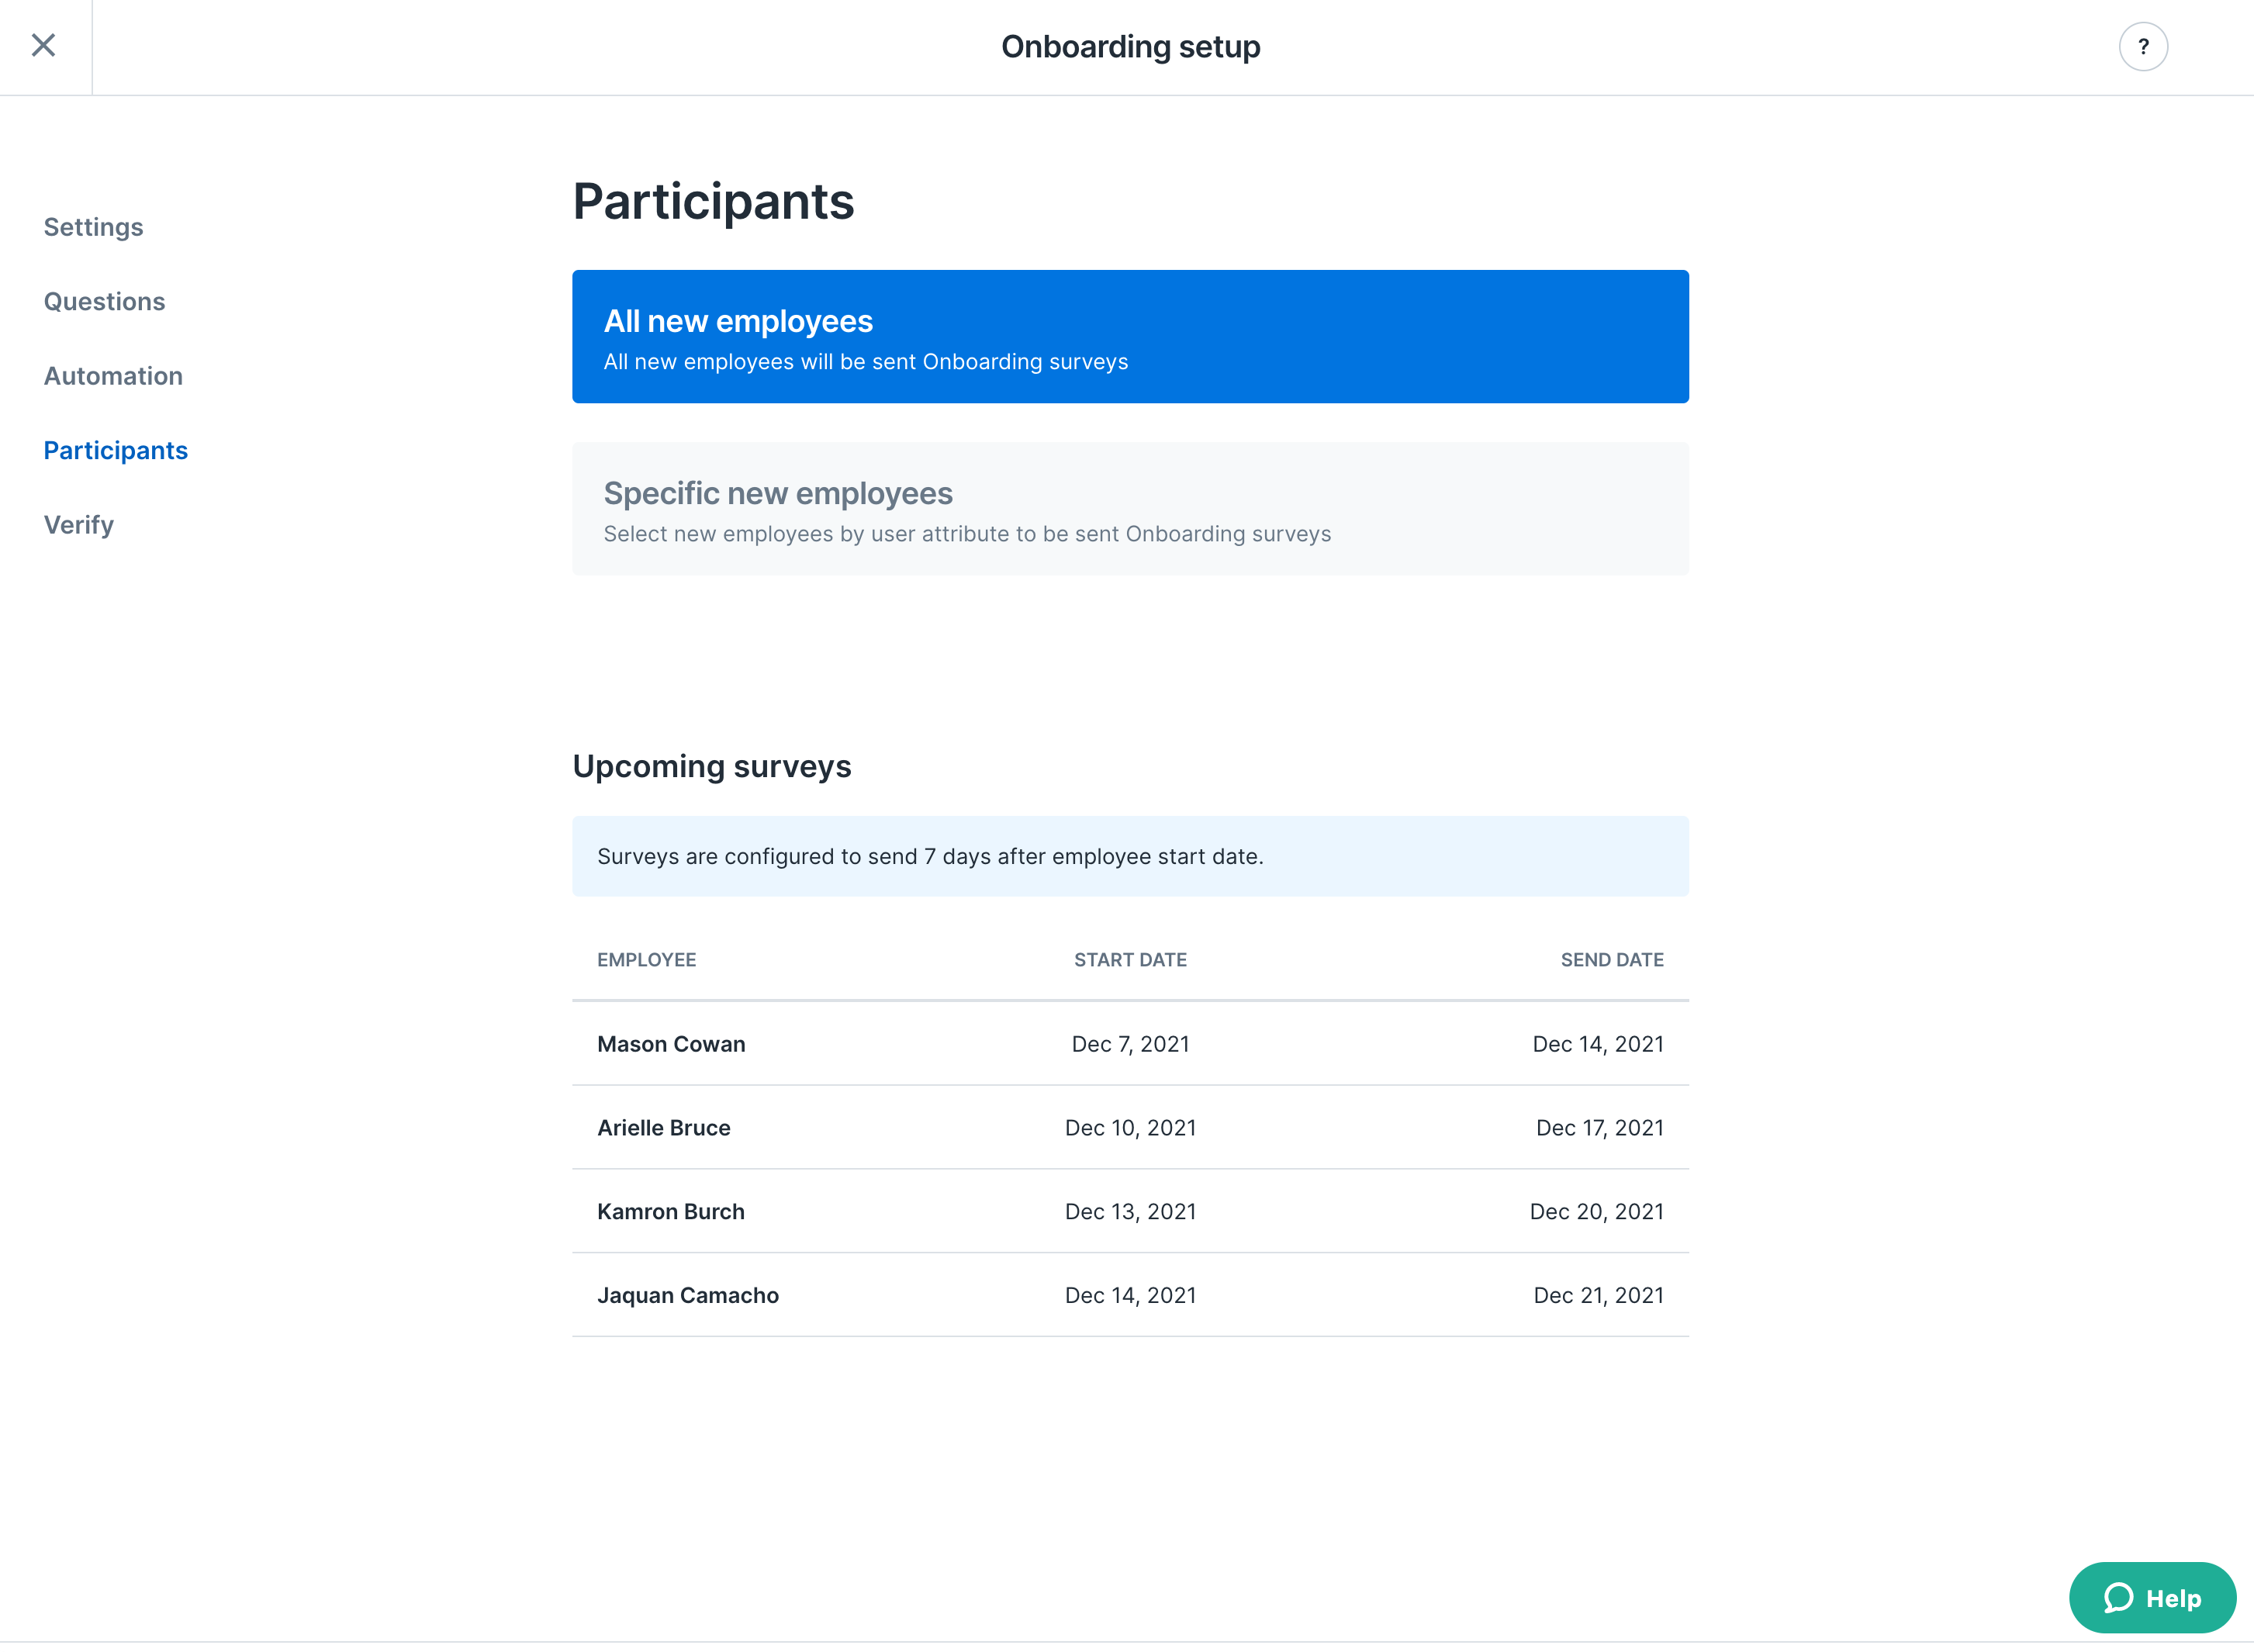The image size is (2254, 1652).
Task: Select the All new employees option
Action: [1130, 336]
